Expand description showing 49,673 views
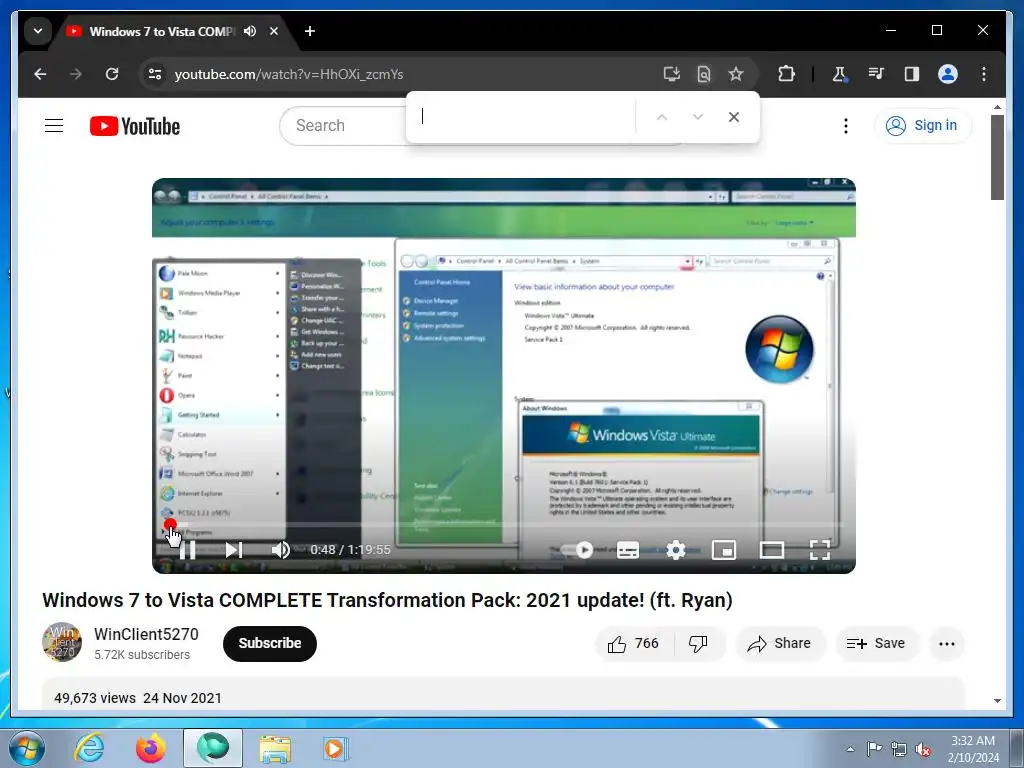 503,694
